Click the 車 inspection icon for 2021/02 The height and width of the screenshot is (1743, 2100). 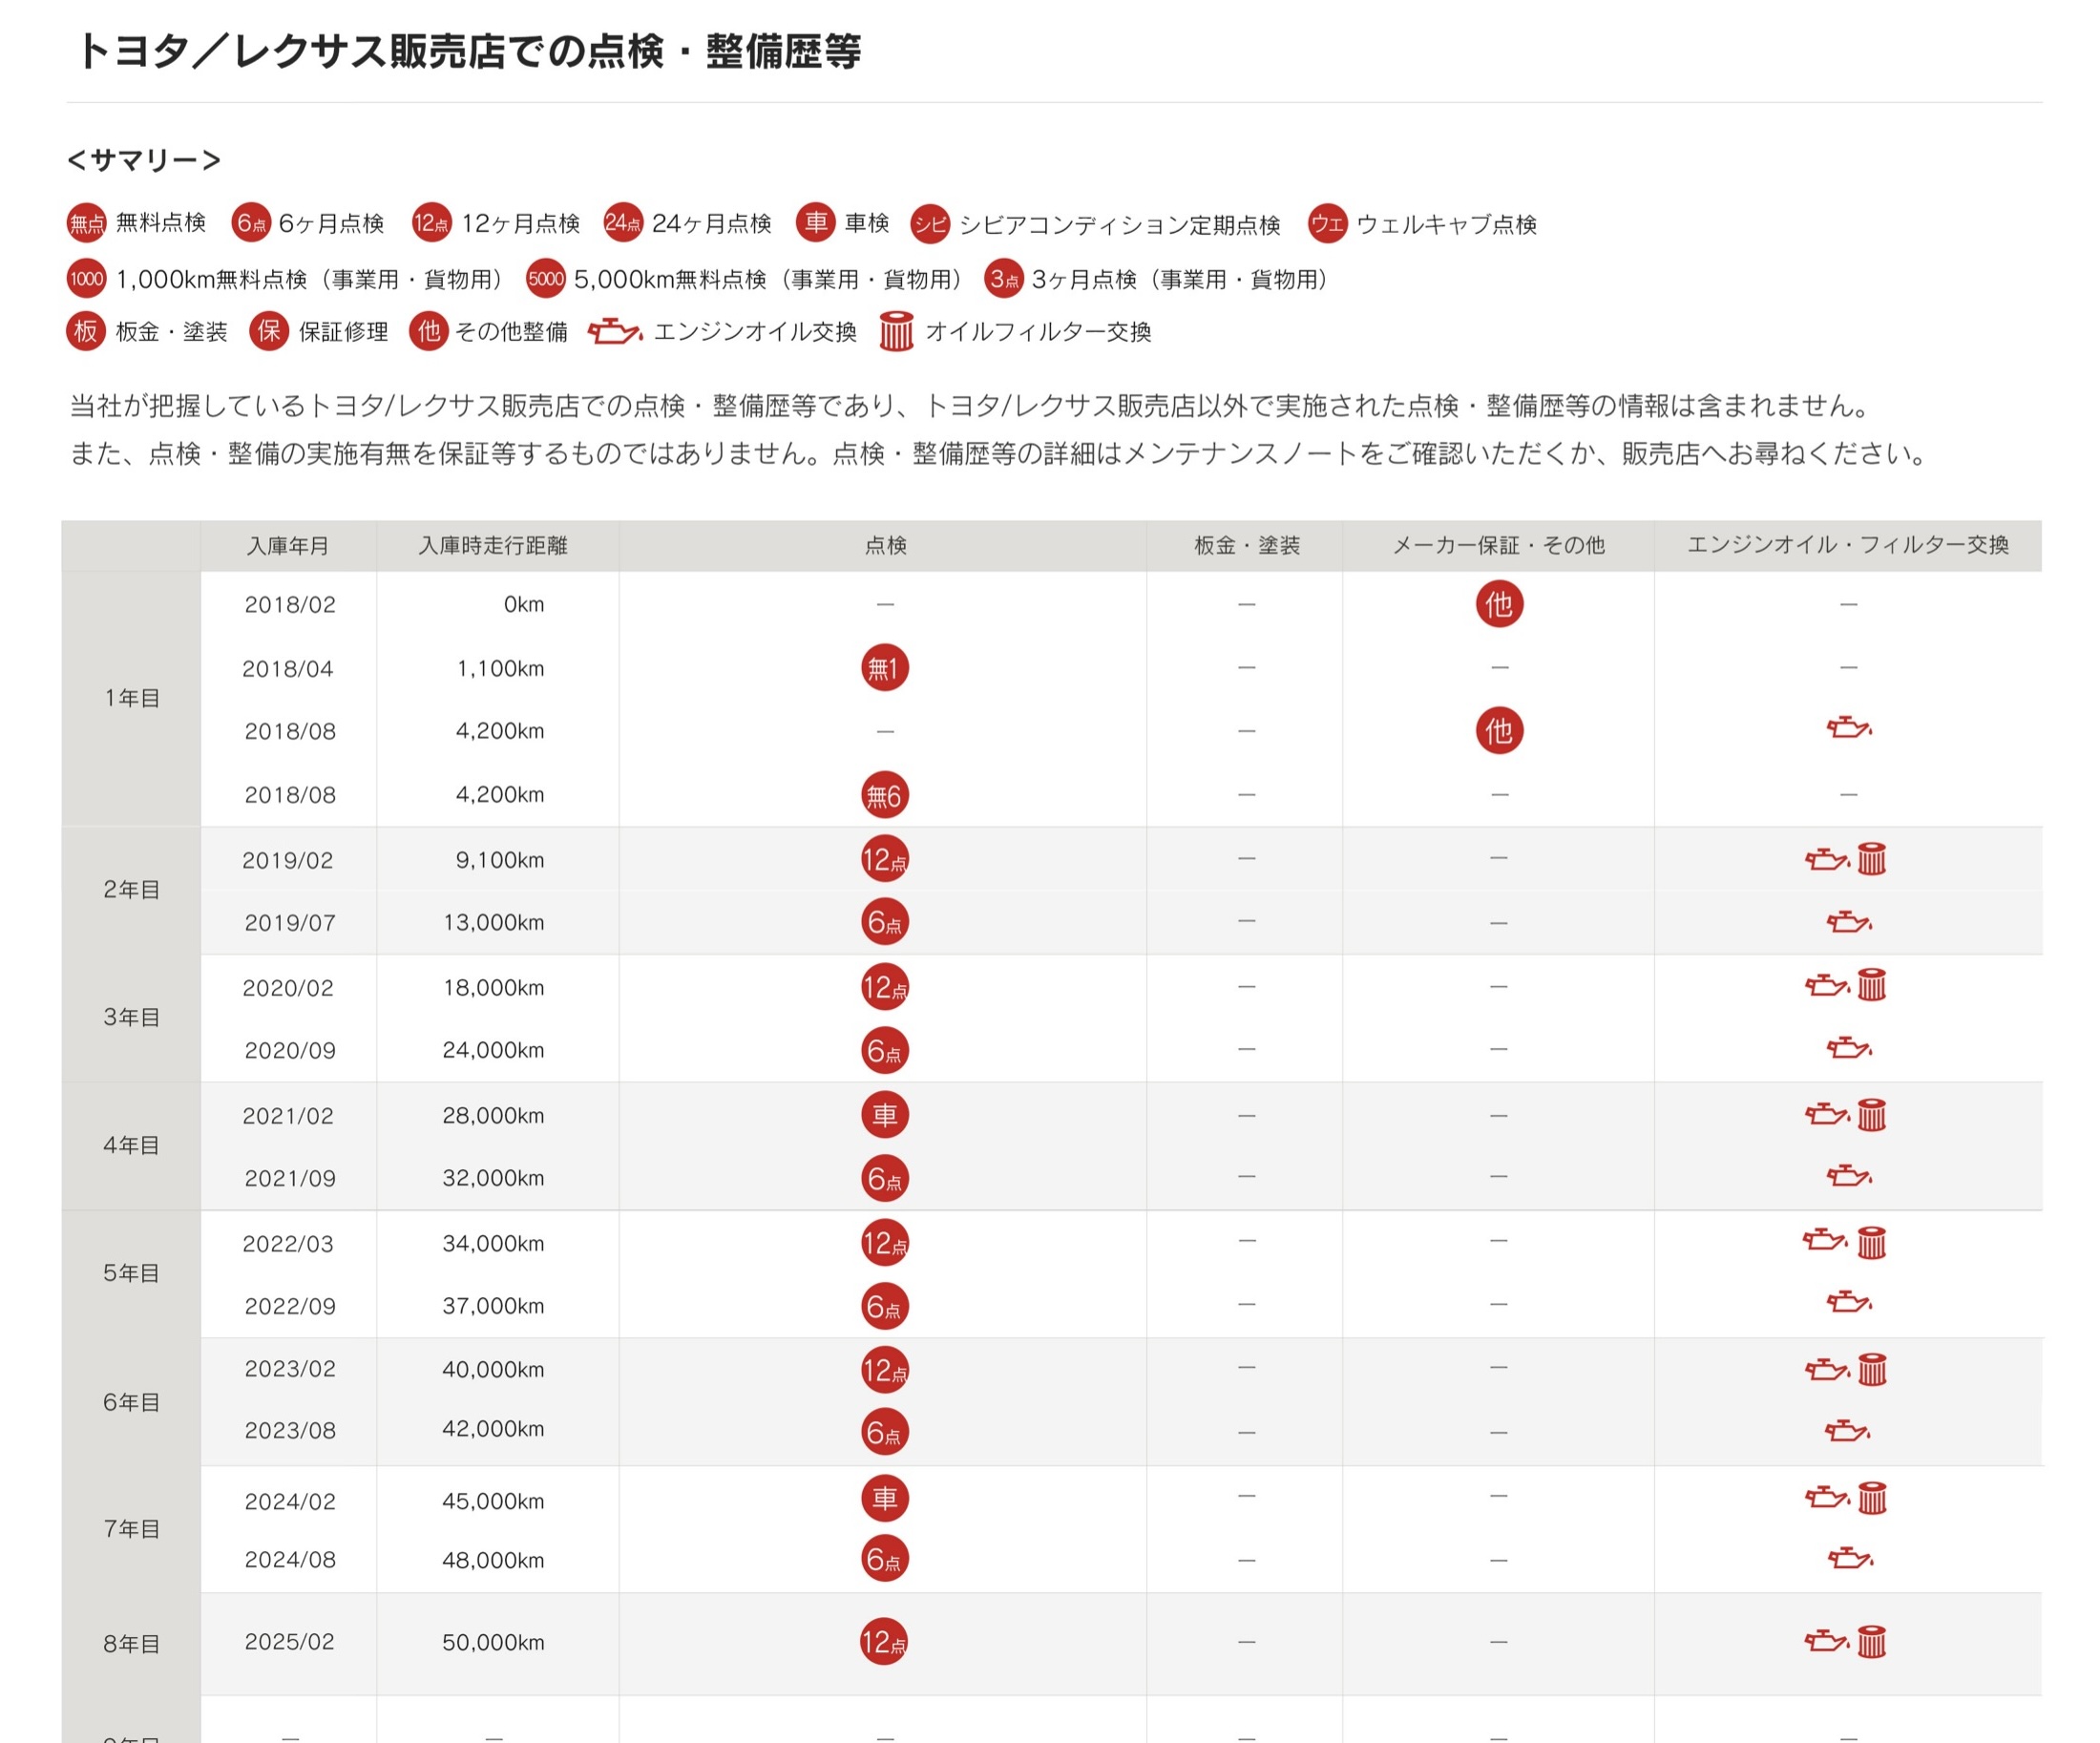[x=884, y=1115]
